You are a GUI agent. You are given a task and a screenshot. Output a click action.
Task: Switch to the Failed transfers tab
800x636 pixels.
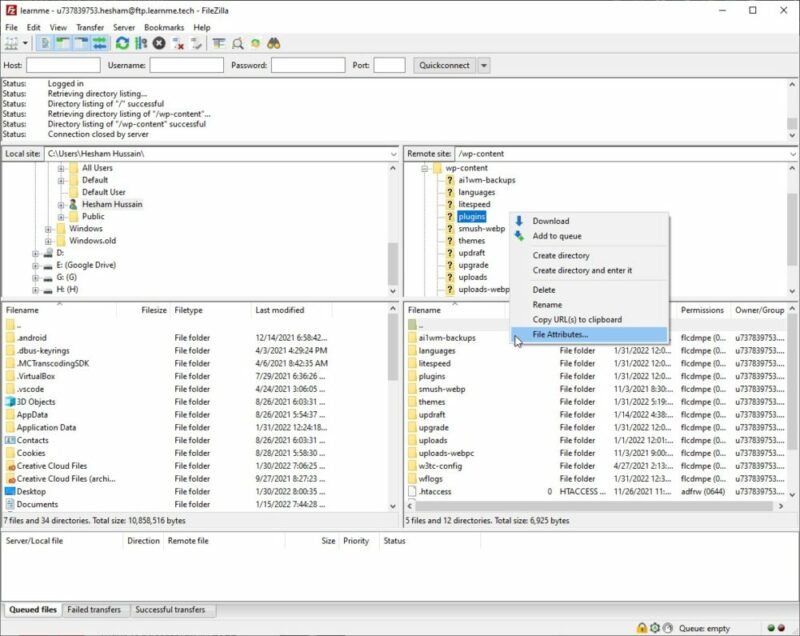click(94, 609)
